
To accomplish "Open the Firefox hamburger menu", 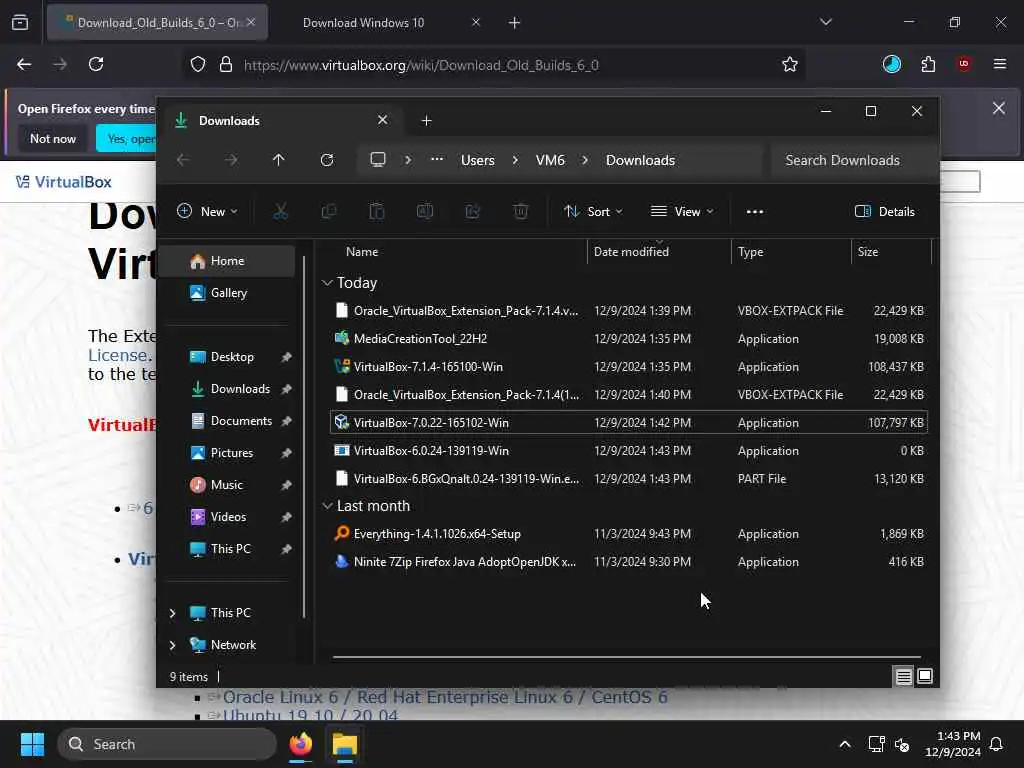I will pos(1000,64).
